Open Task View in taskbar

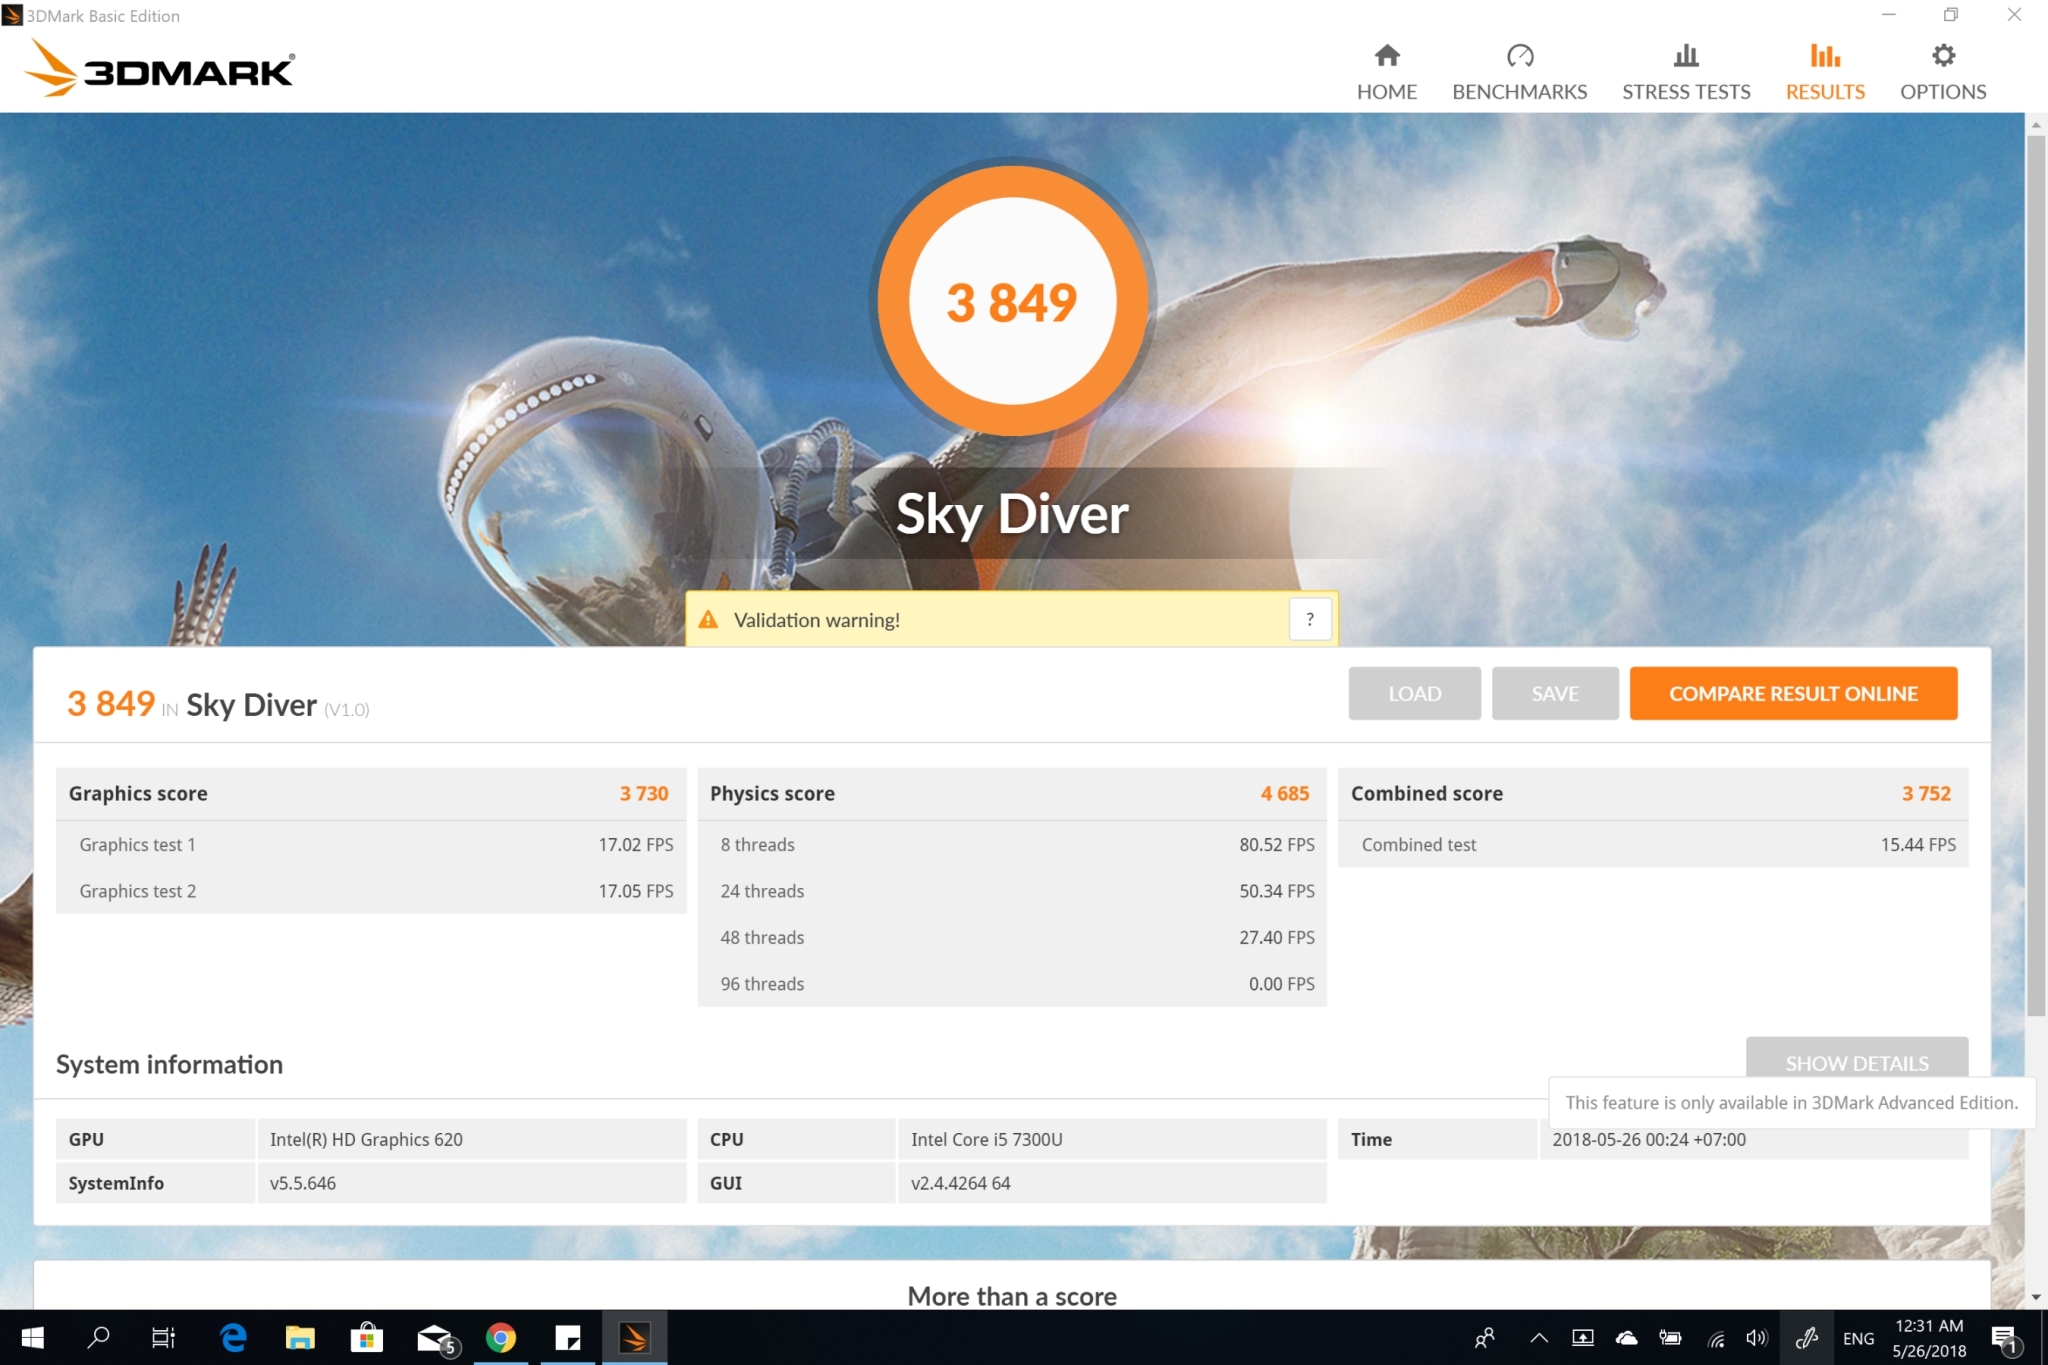(163, 1337)
